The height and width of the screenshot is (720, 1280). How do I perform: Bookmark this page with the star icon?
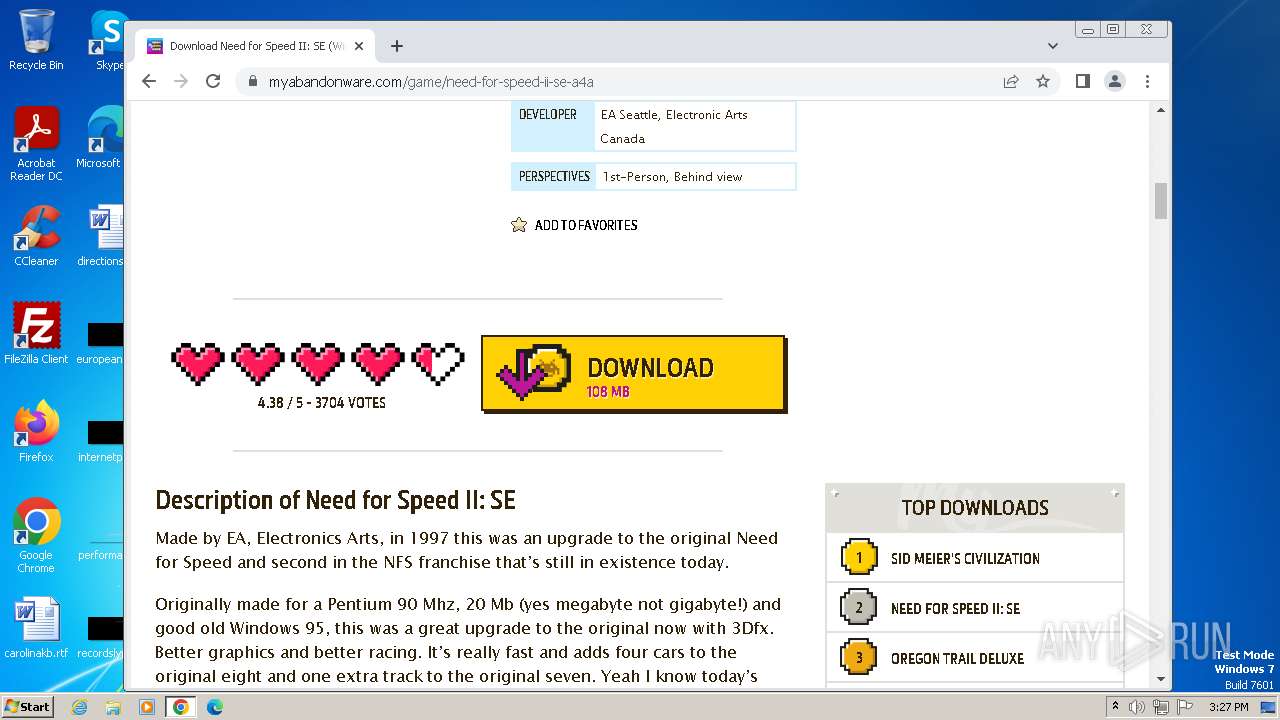point(1043,81)
